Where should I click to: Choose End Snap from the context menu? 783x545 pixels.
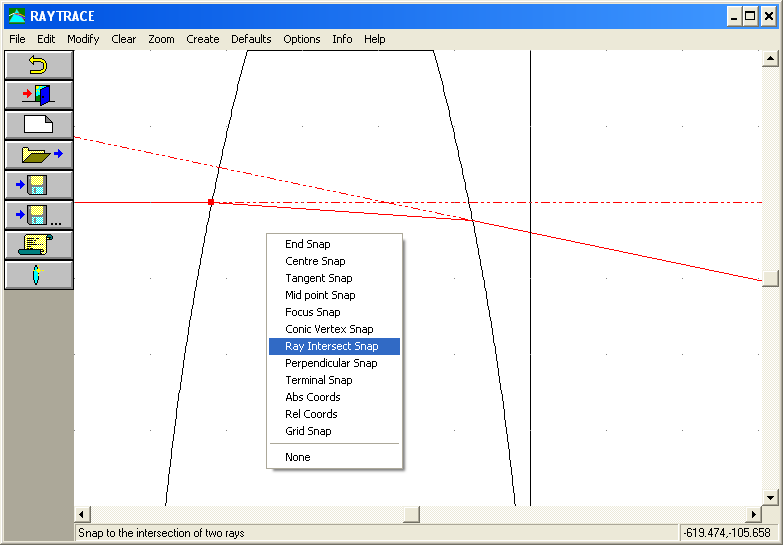click(x=334, y=244)
